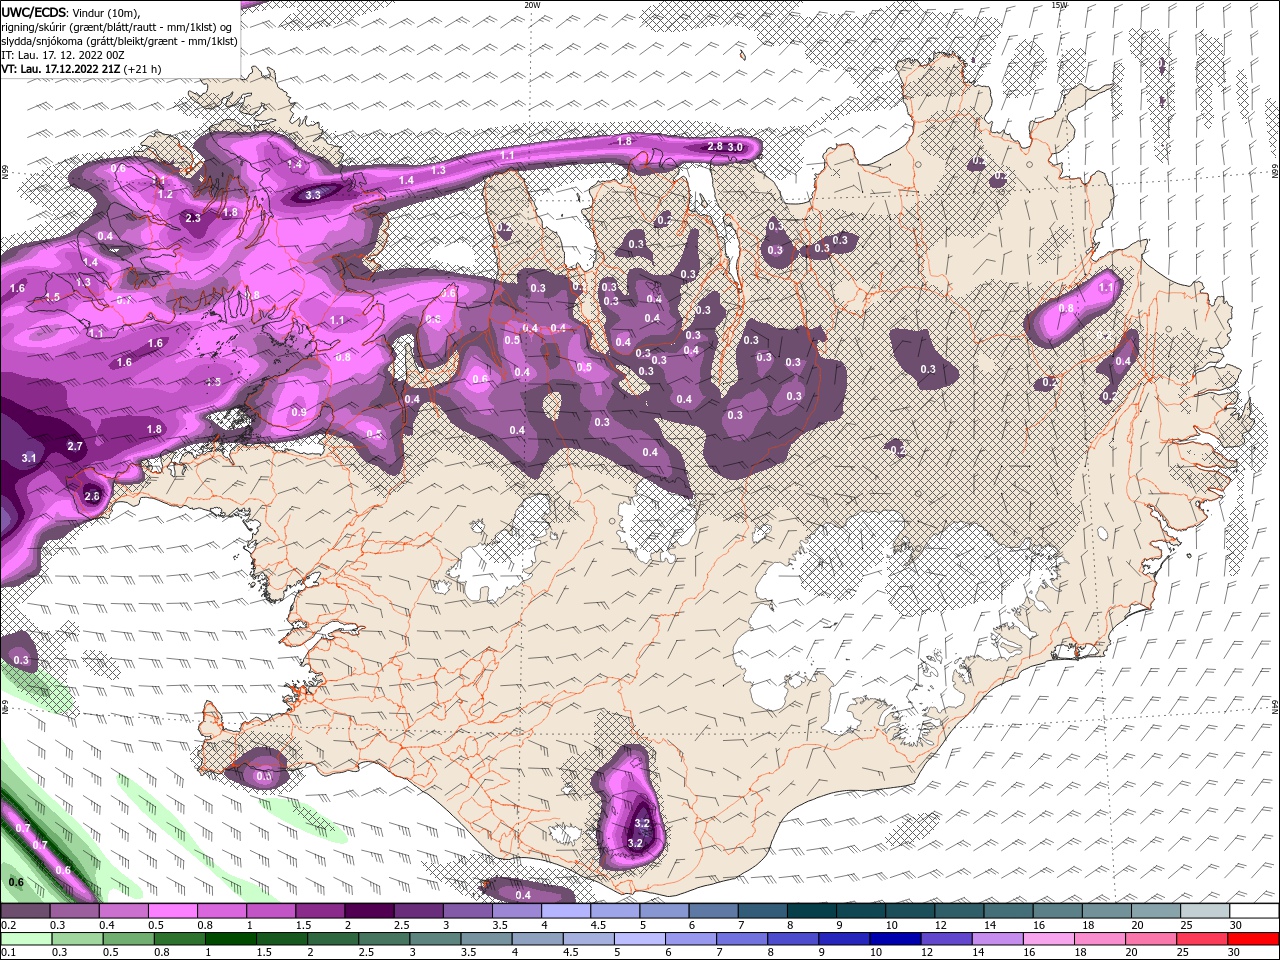
Task: Select the navy blue bottom-row swatch between 10 and 12
Action: pyautogui.click(x=895, y=939)
